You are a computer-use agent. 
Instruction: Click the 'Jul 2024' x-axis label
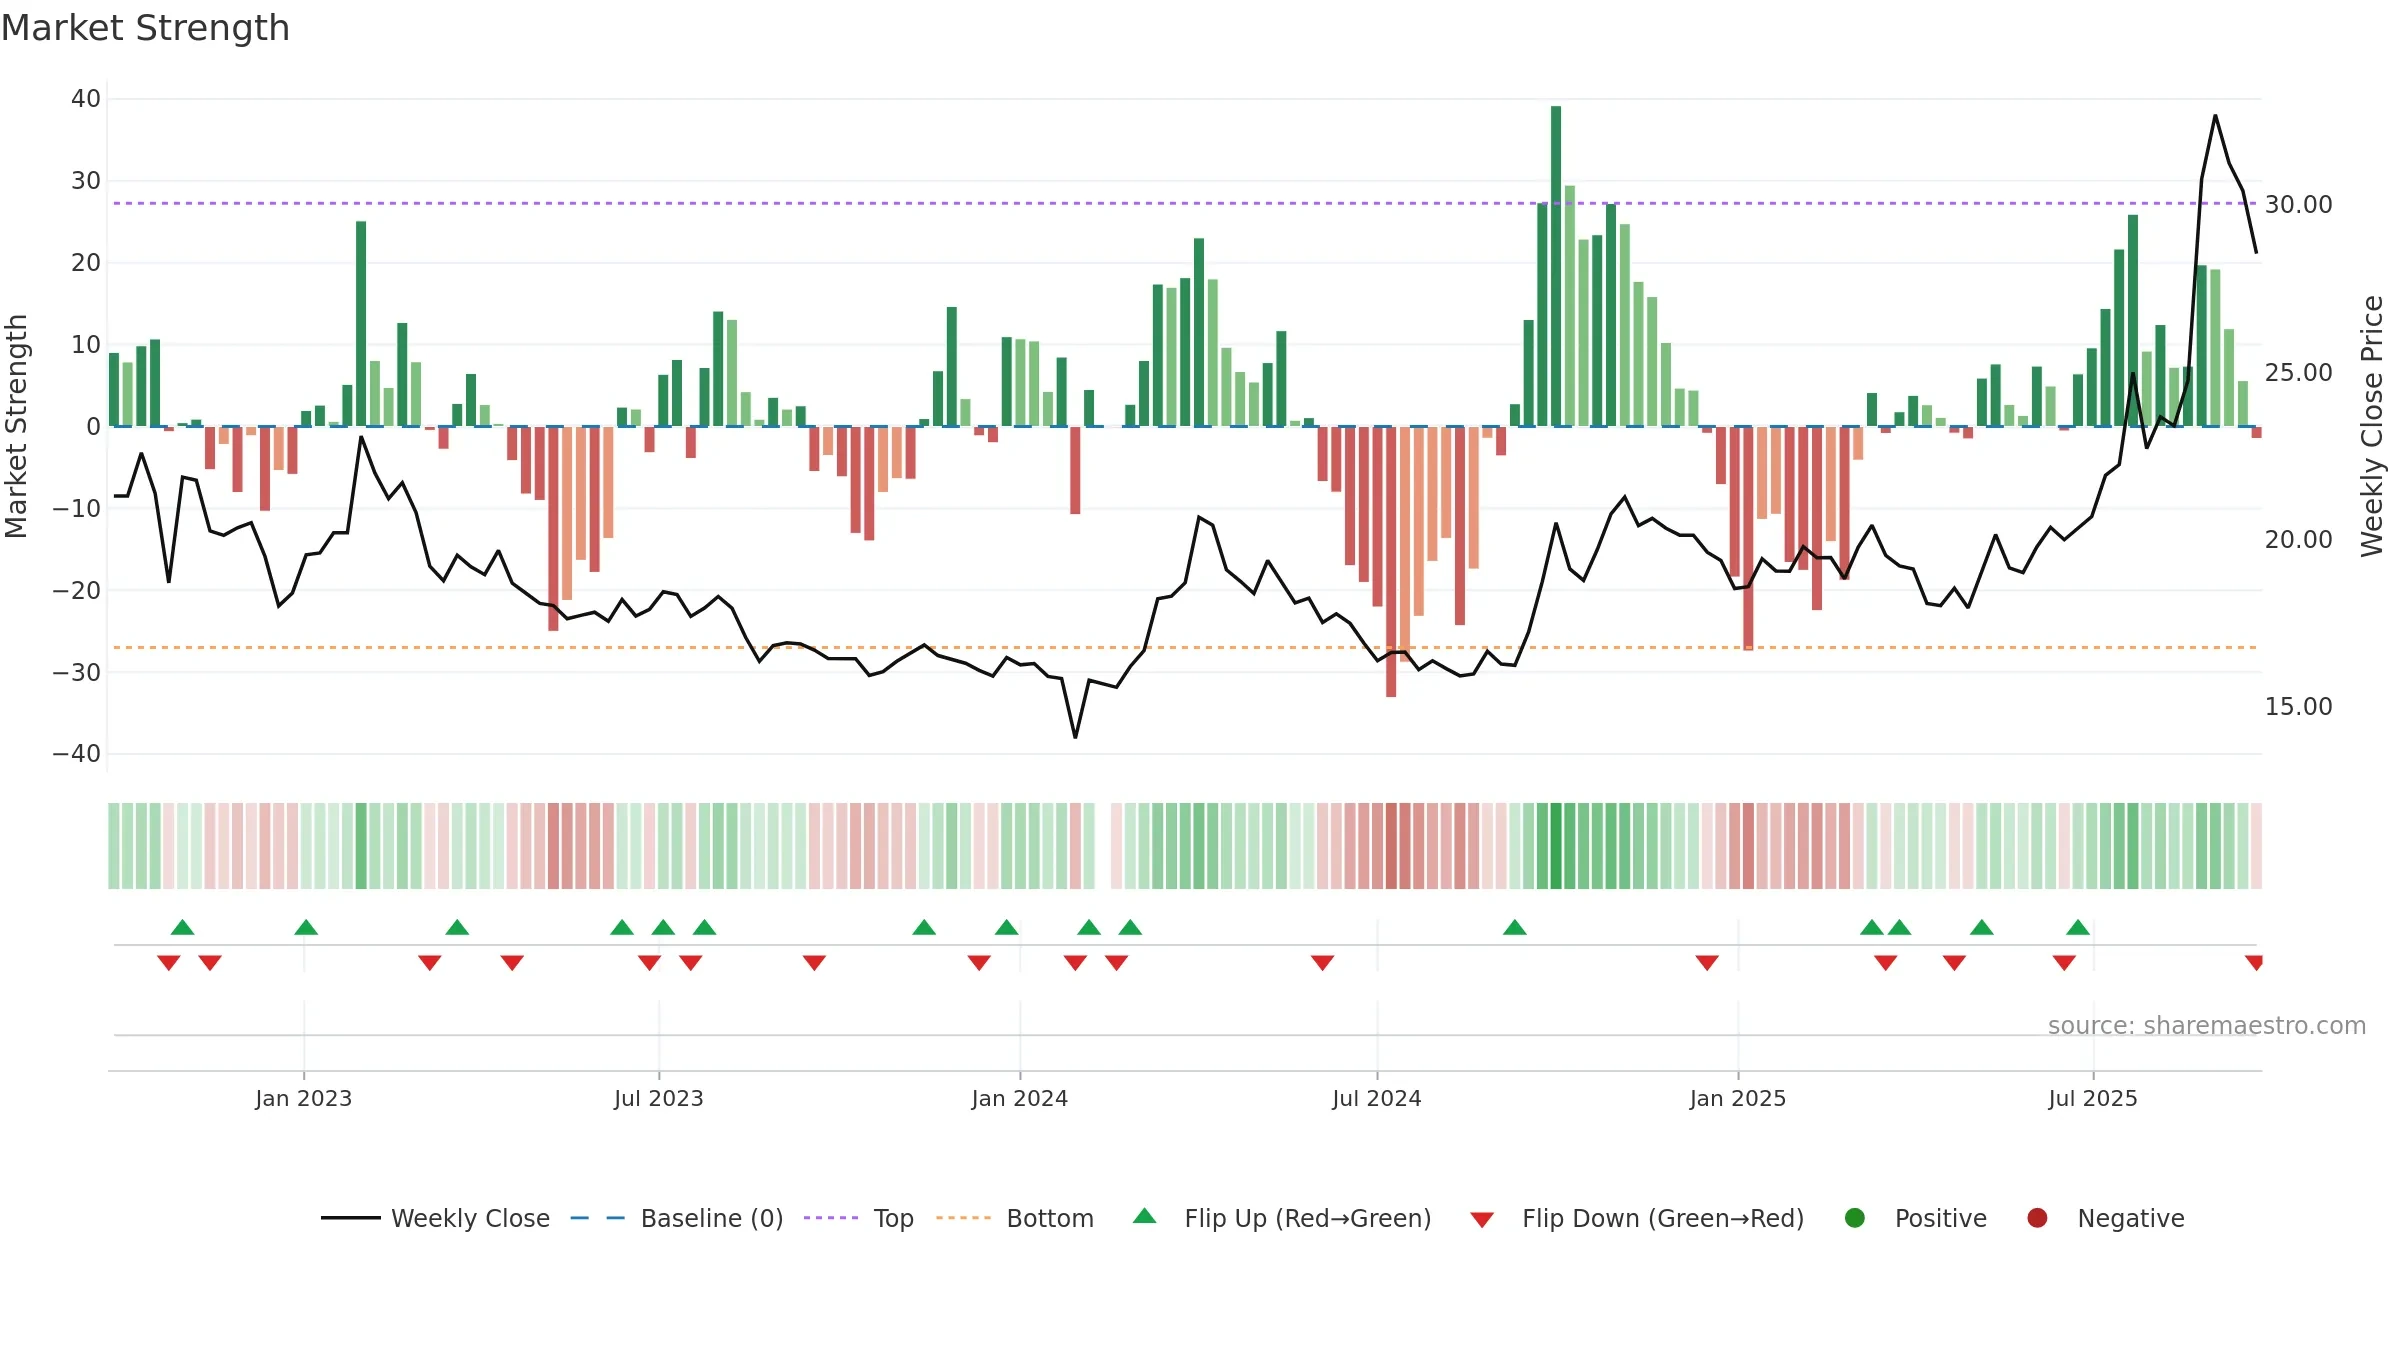pos(1377,1098)
